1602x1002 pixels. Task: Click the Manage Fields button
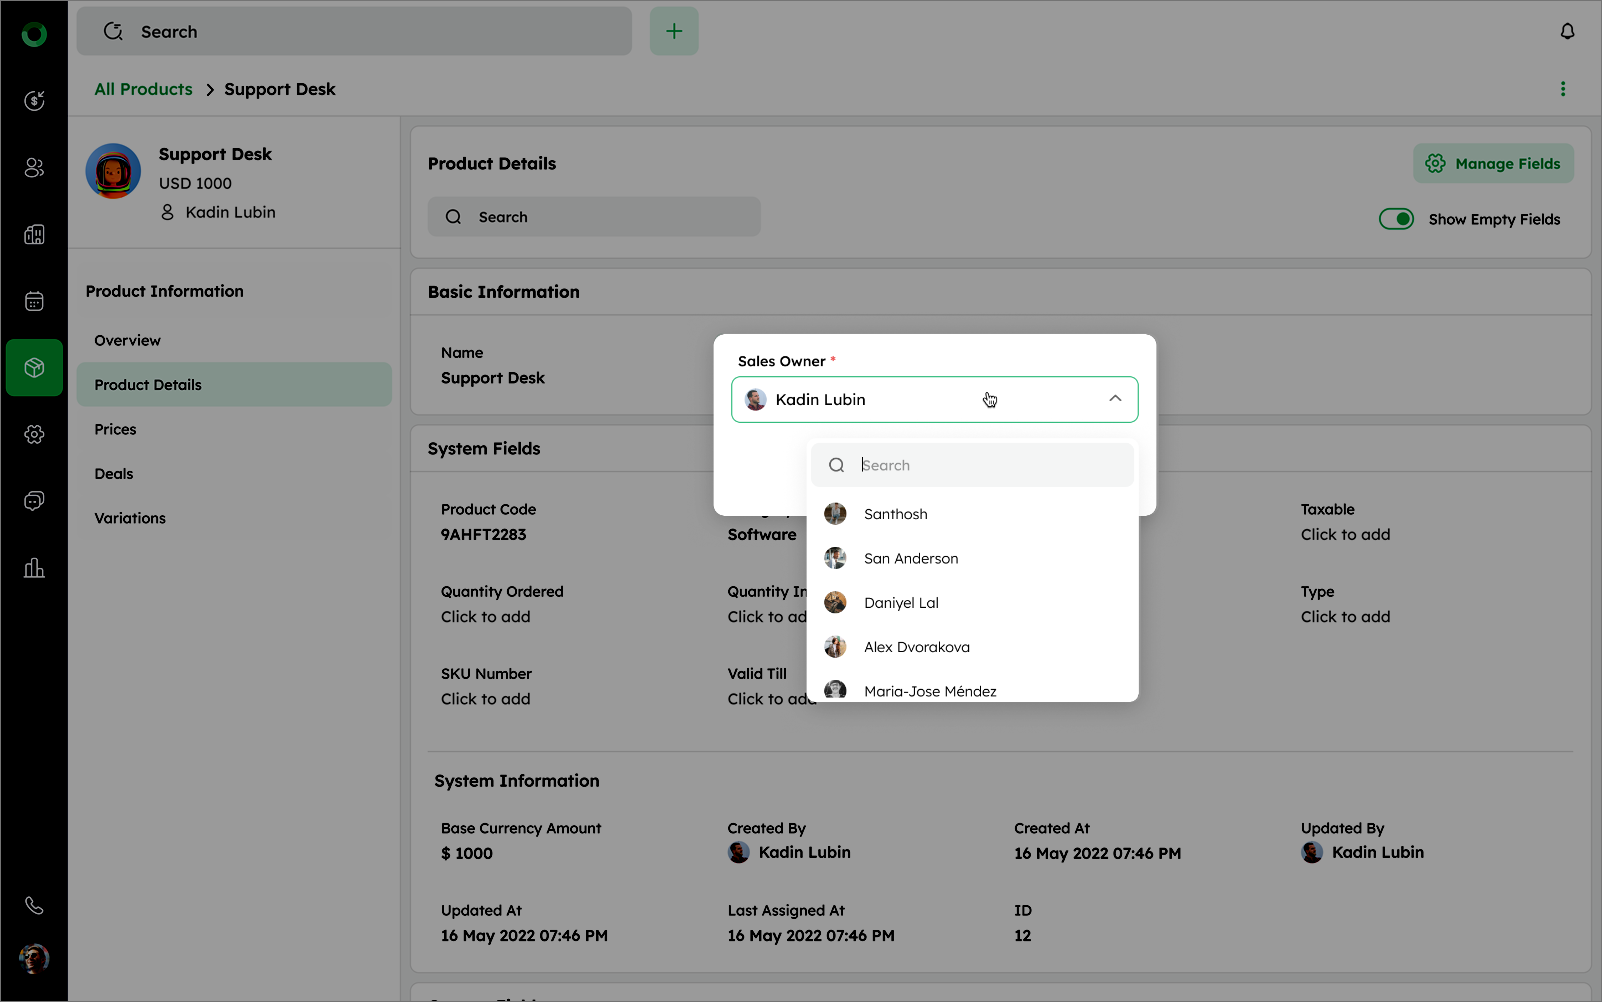(x=1493, y=164)
